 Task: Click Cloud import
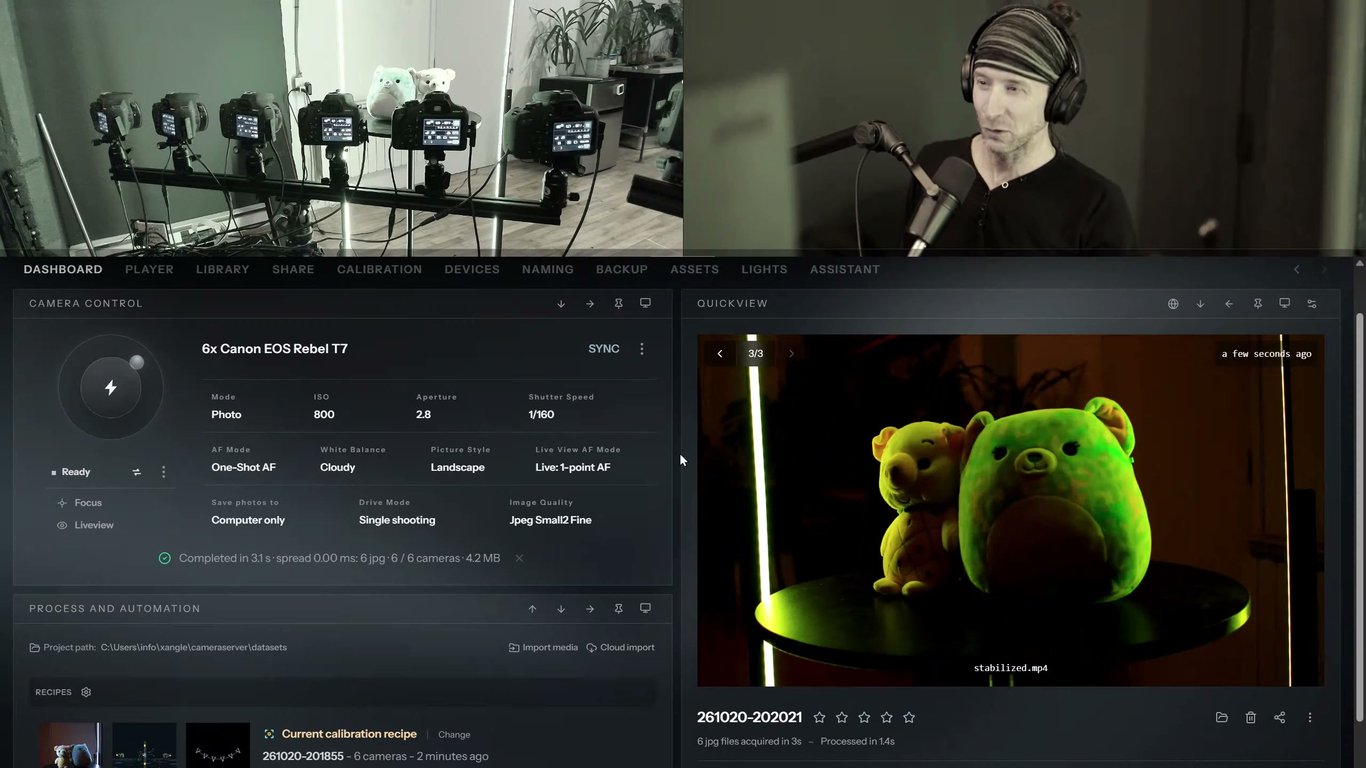coord(620,647)
